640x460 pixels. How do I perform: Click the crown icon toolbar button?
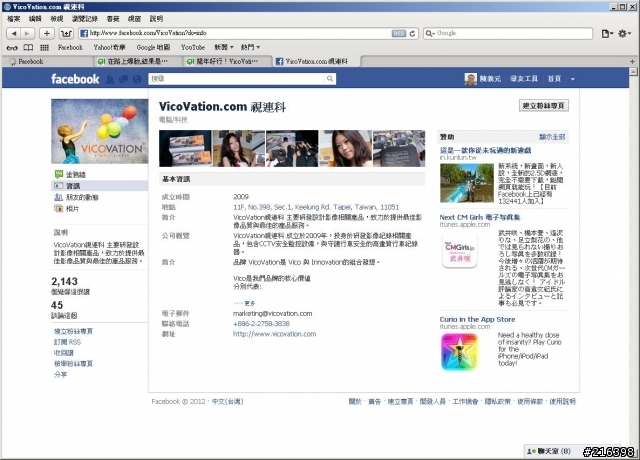[x=66, y=33]
